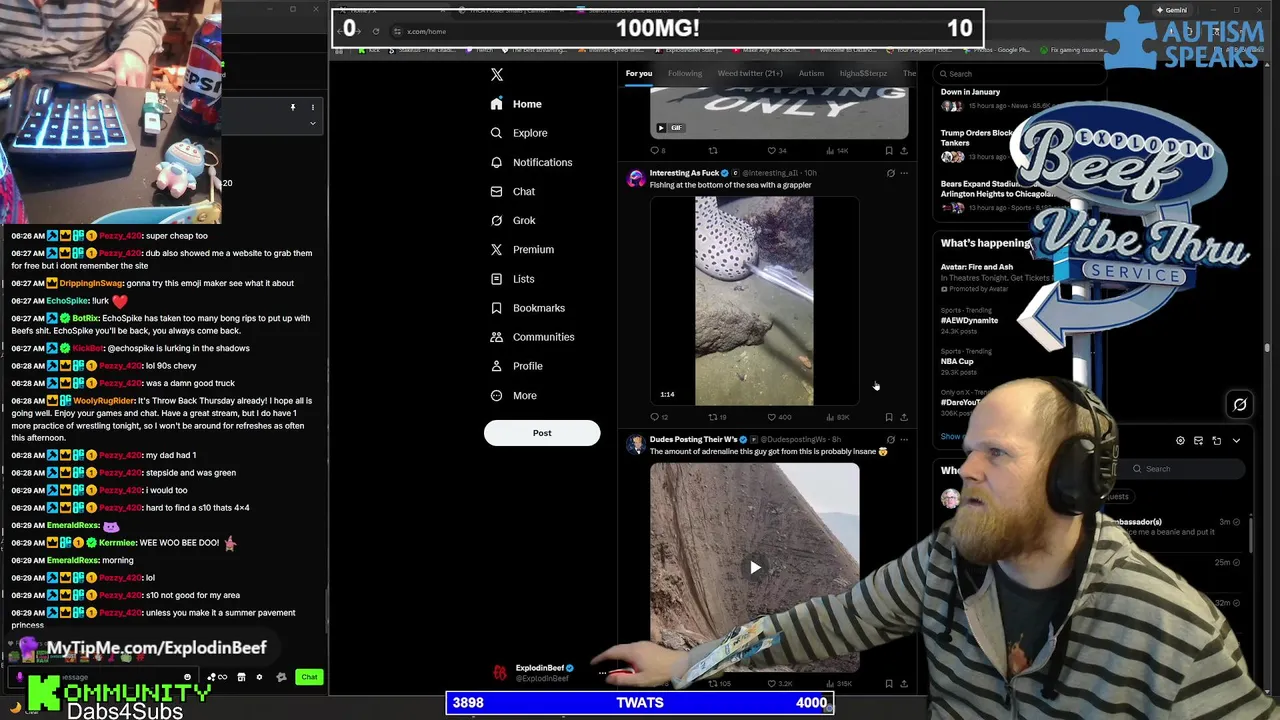Open Interesting As Fuck profile avatar
The height and width of the screenshot is (720, 1280).
636,179
